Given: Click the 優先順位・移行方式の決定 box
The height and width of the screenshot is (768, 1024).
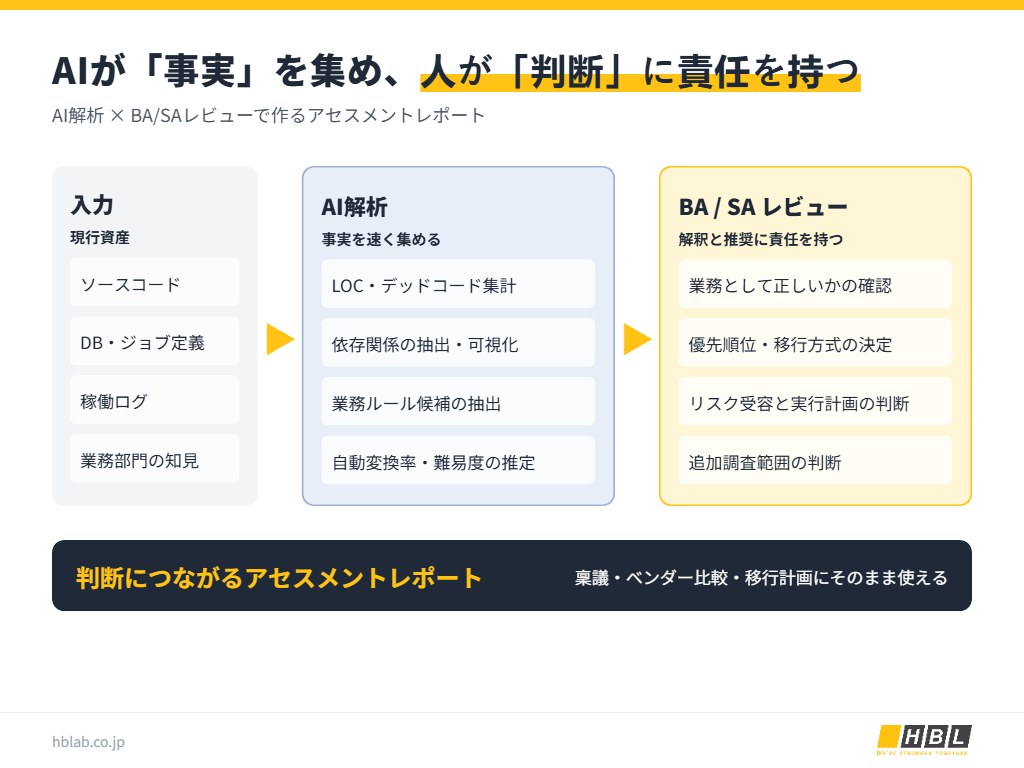Looking at the screenshot, I should [x=815, y=343].
